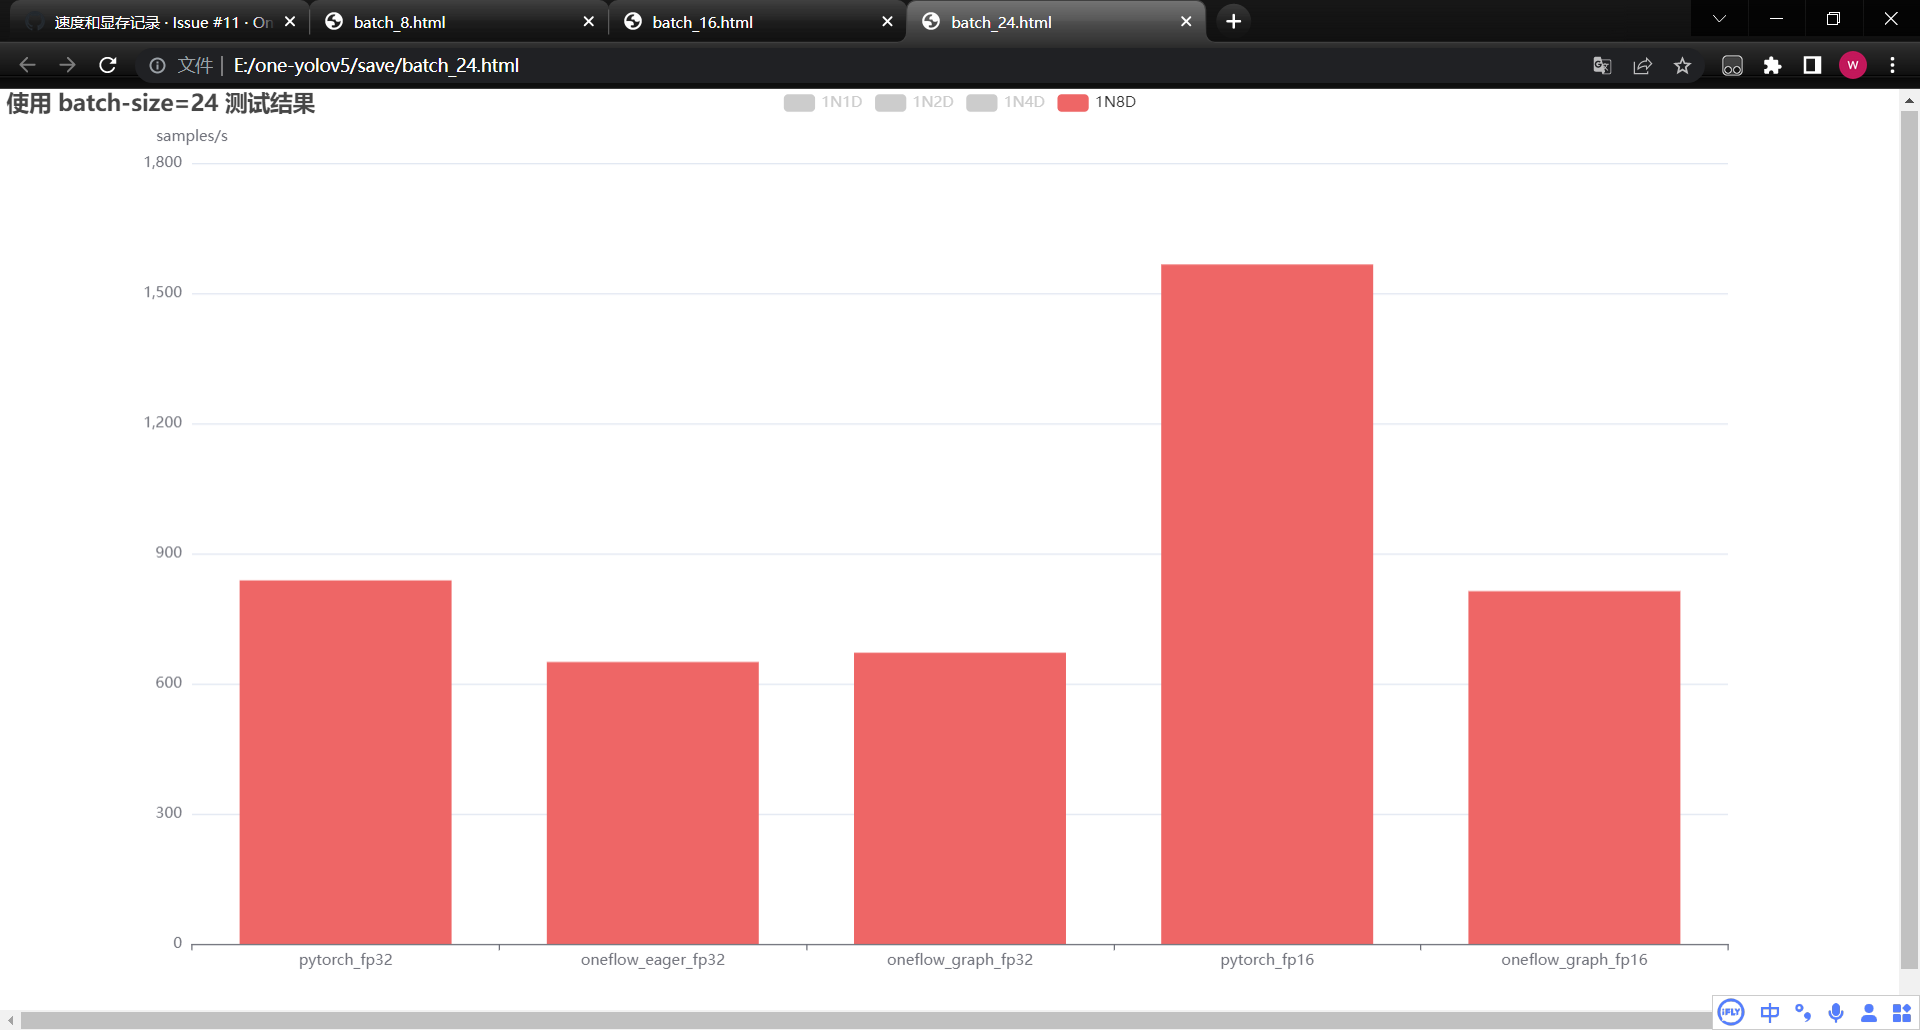Close the batch_24.html tab
1920x1030 pixels.
click(x=1186, y=22)
